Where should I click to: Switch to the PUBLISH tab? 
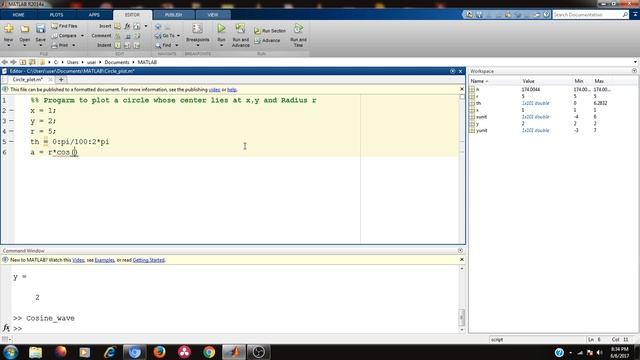(x=173, y=15)
